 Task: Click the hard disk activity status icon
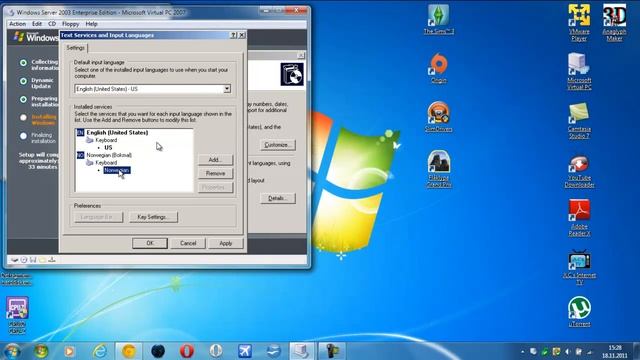pos(14,260)
